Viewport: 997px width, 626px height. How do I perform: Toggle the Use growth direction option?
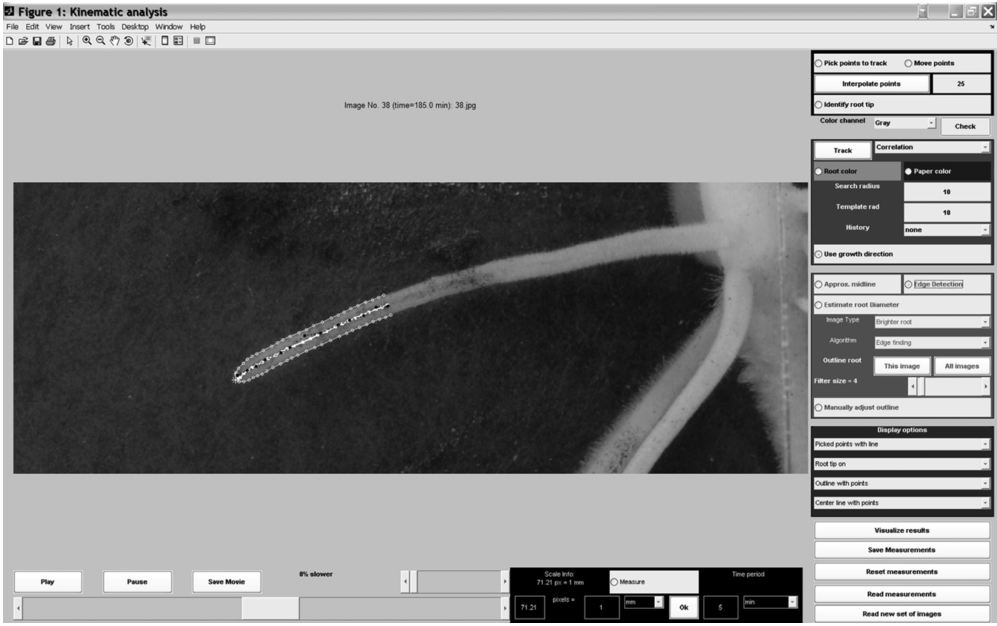point(820,254)
